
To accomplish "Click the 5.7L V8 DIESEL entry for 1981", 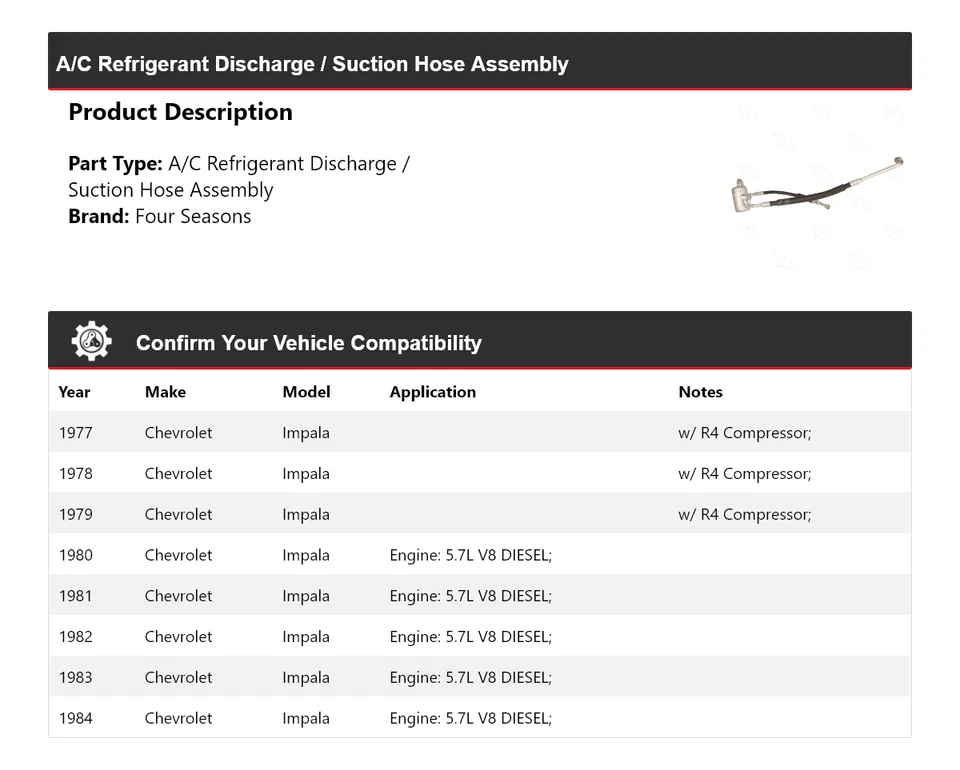I will [470, 596].
